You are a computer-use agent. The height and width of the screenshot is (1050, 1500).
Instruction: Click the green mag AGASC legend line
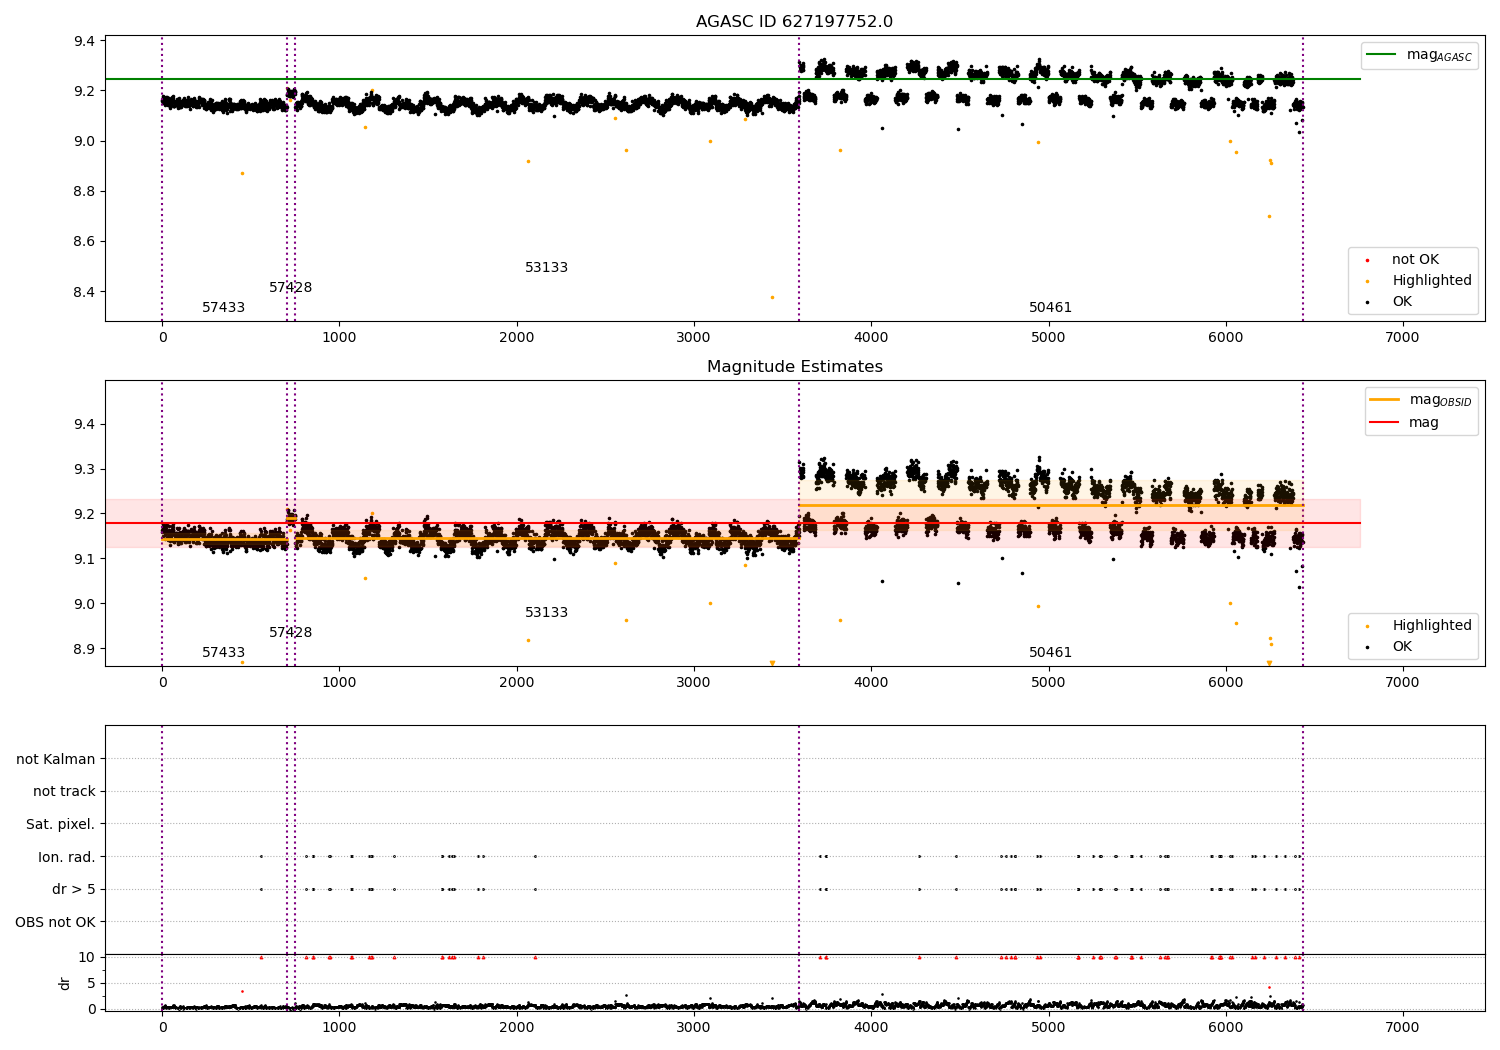[1381, 55]
